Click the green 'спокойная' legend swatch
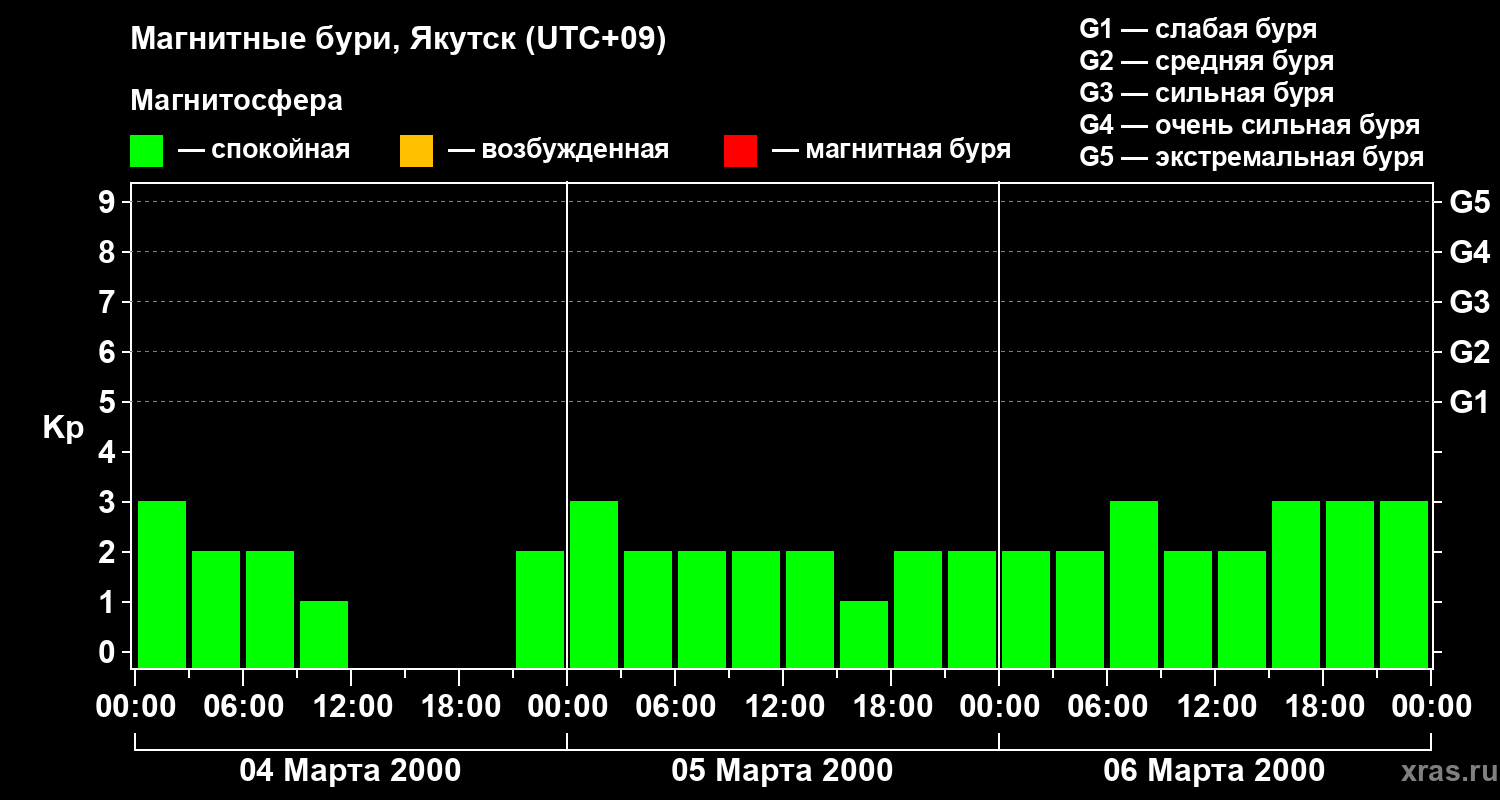Viewport: 1500px width, 800px height. click(146, 151)
